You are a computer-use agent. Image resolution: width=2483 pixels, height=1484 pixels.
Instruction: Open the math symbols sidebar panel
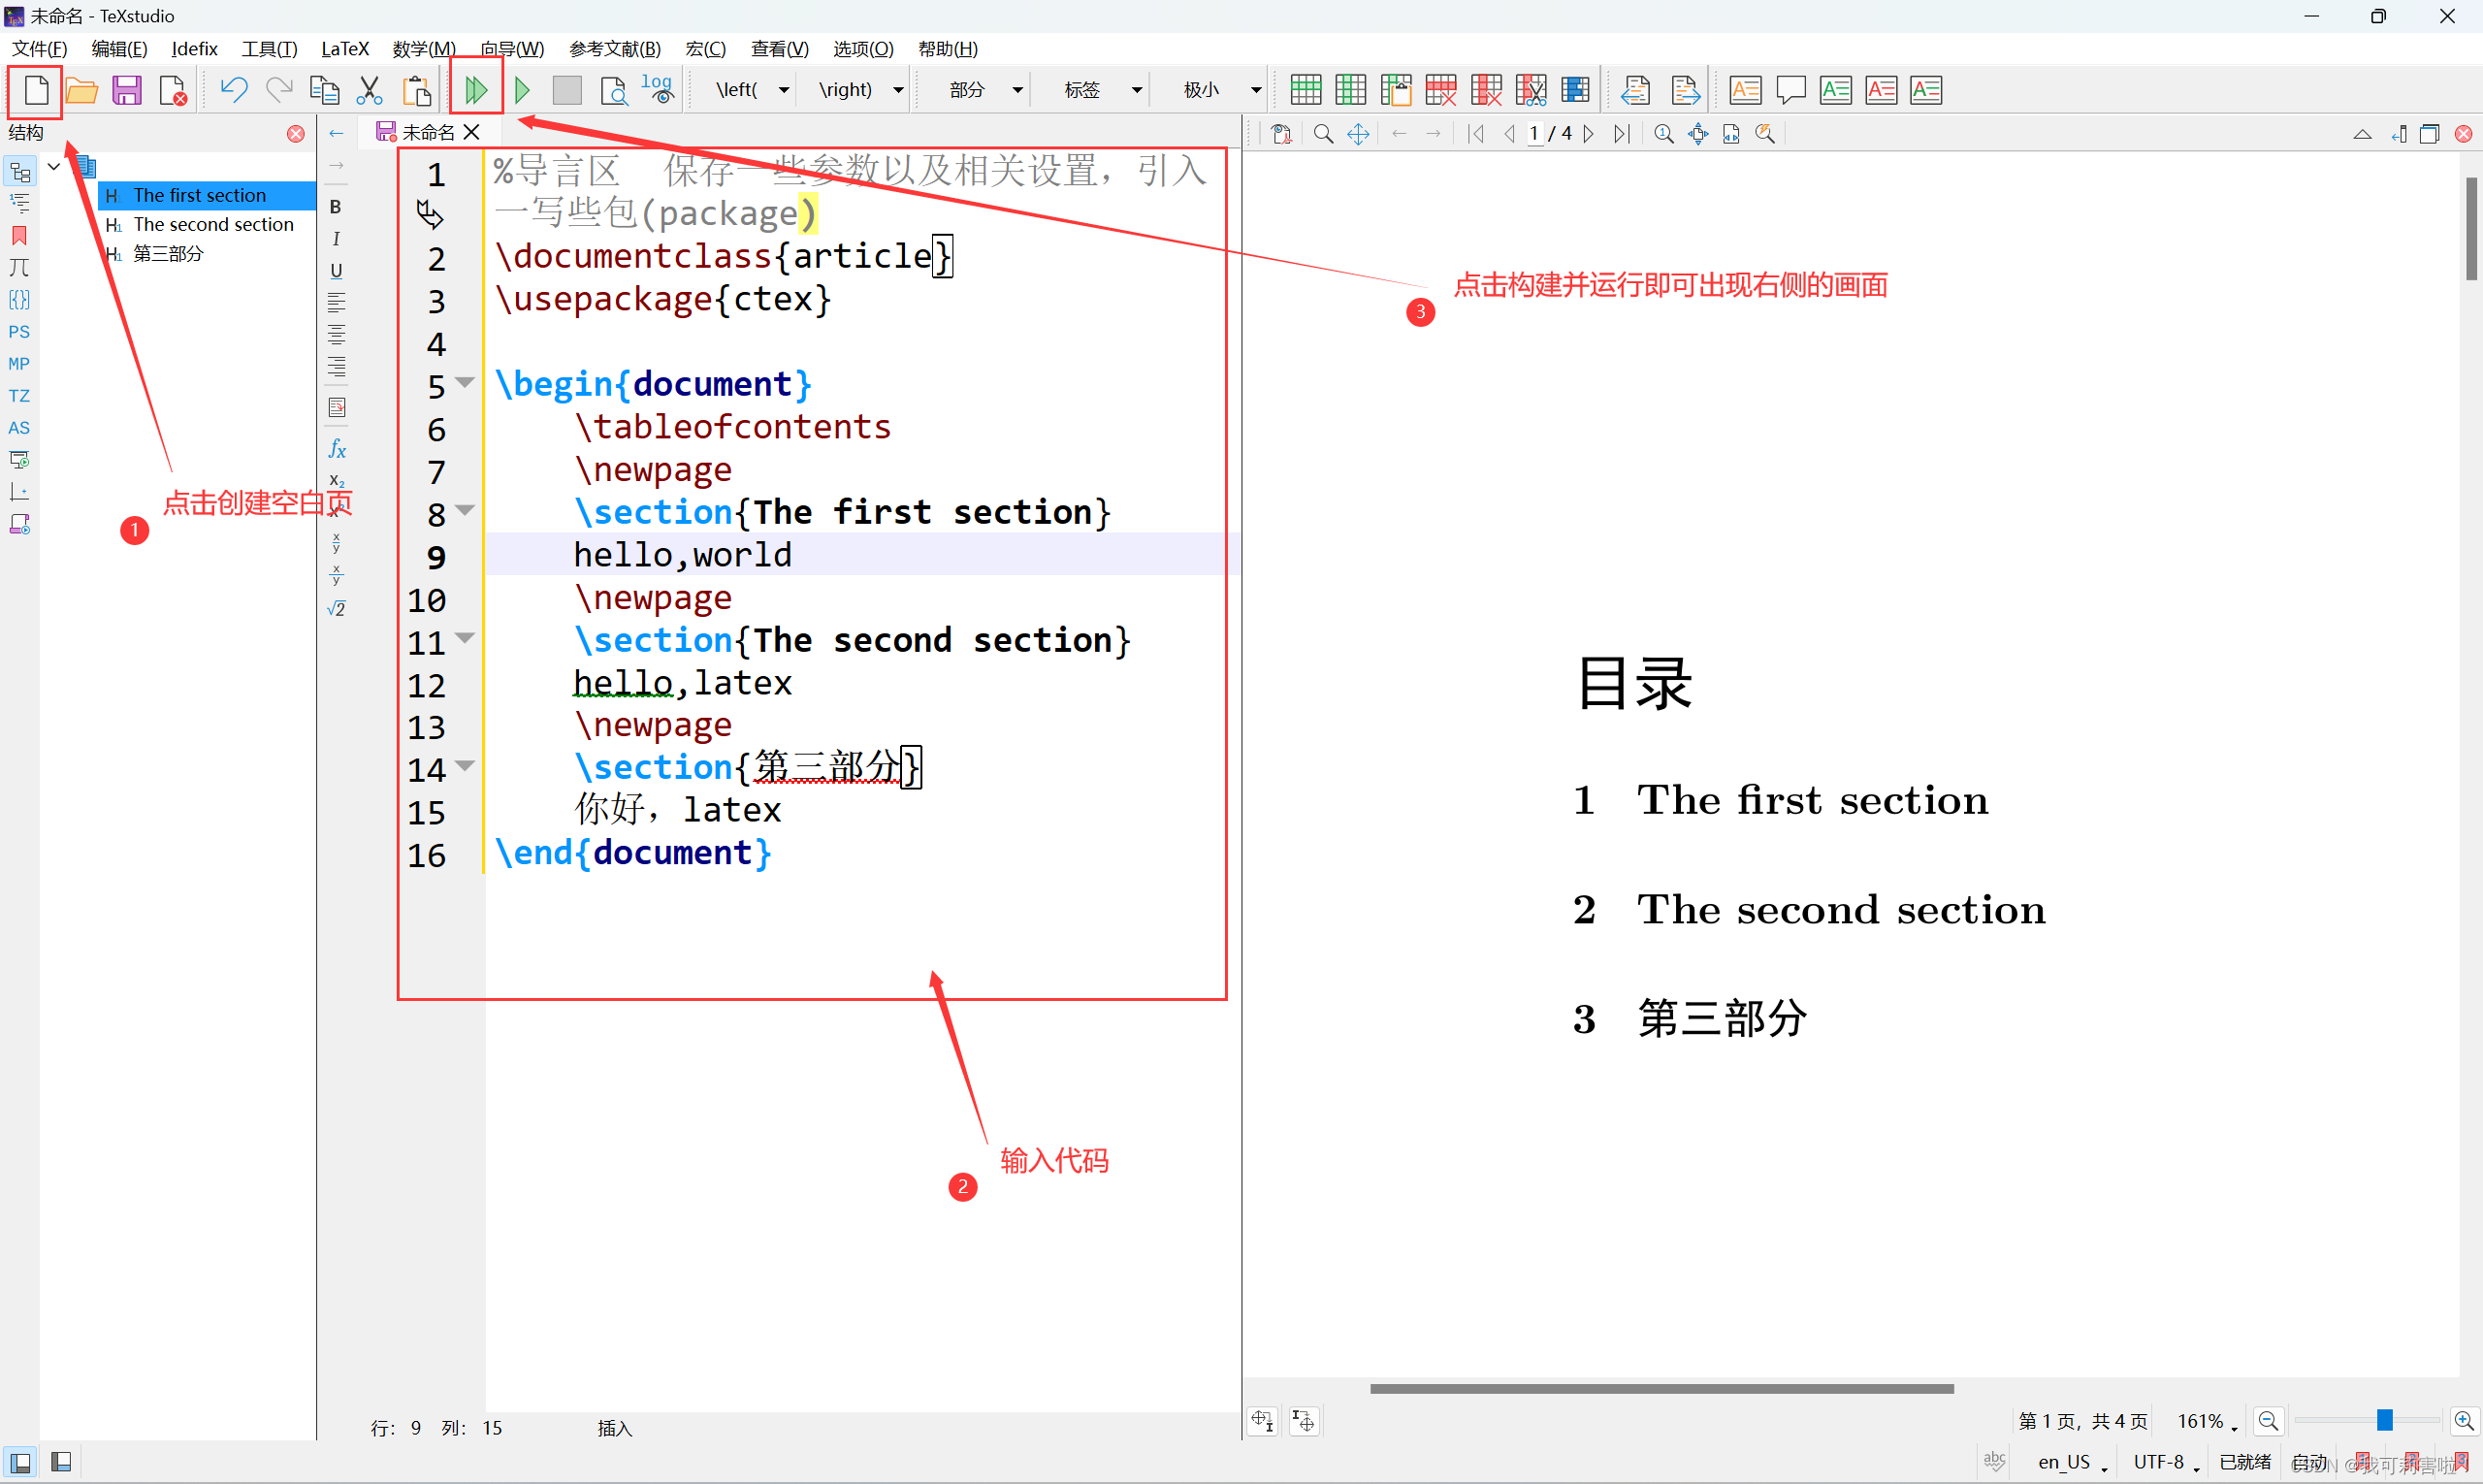pos(19,267)
